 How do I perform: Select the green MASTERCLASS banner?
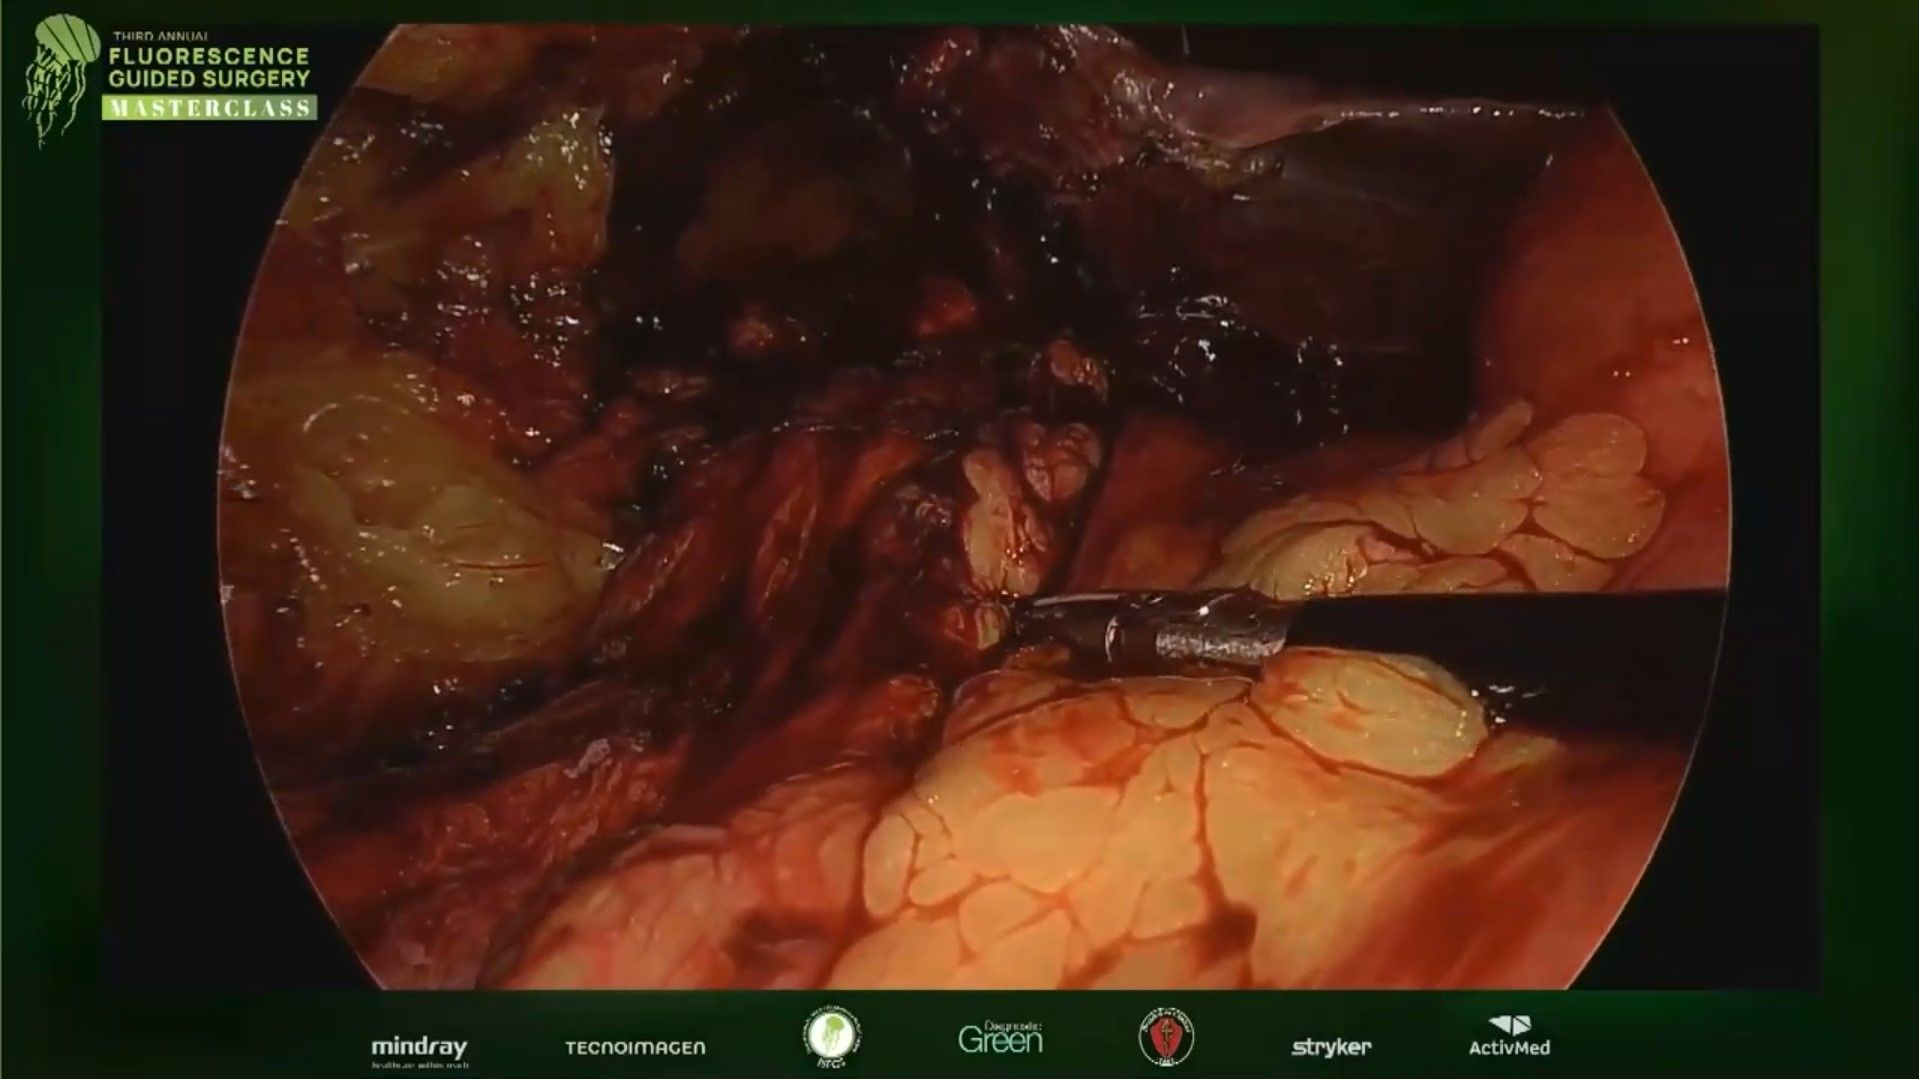(210, 108)
